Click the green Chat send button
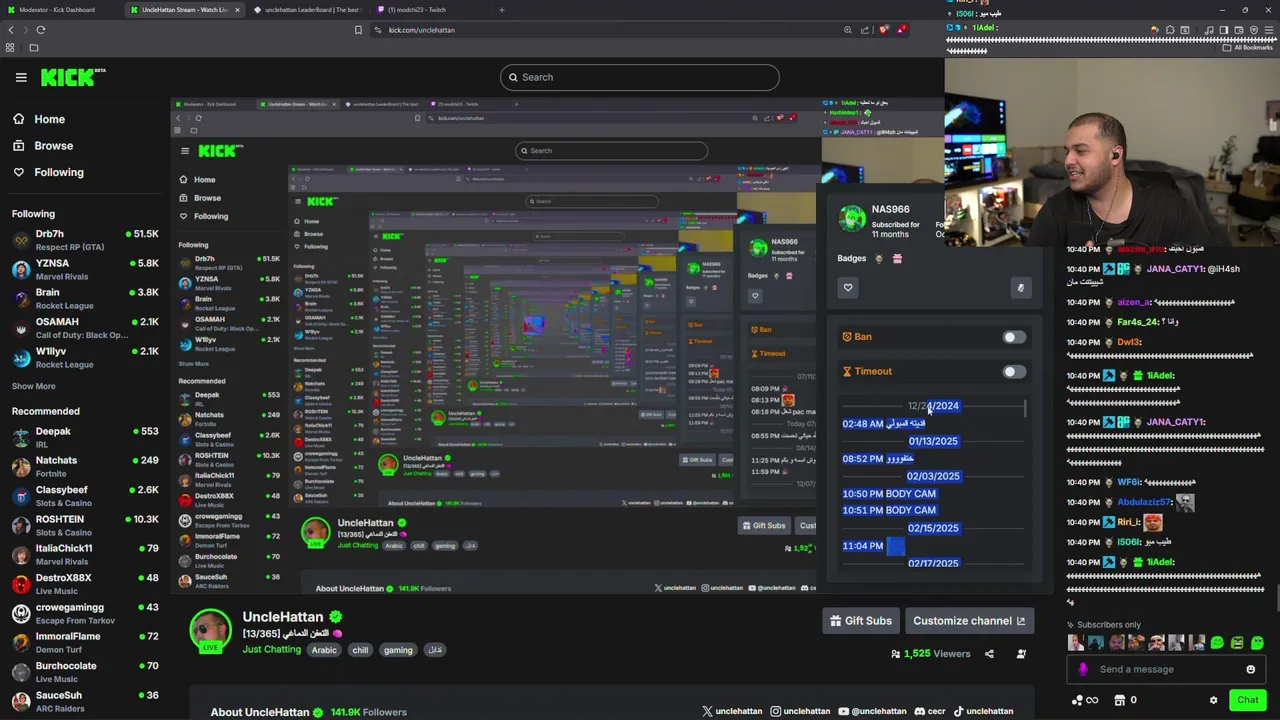 point(1247,700)
